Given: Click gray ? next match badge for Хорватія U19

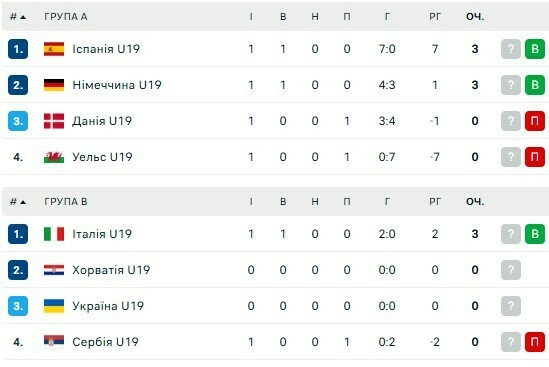Looking at the screenshot, I should [511, 270].
